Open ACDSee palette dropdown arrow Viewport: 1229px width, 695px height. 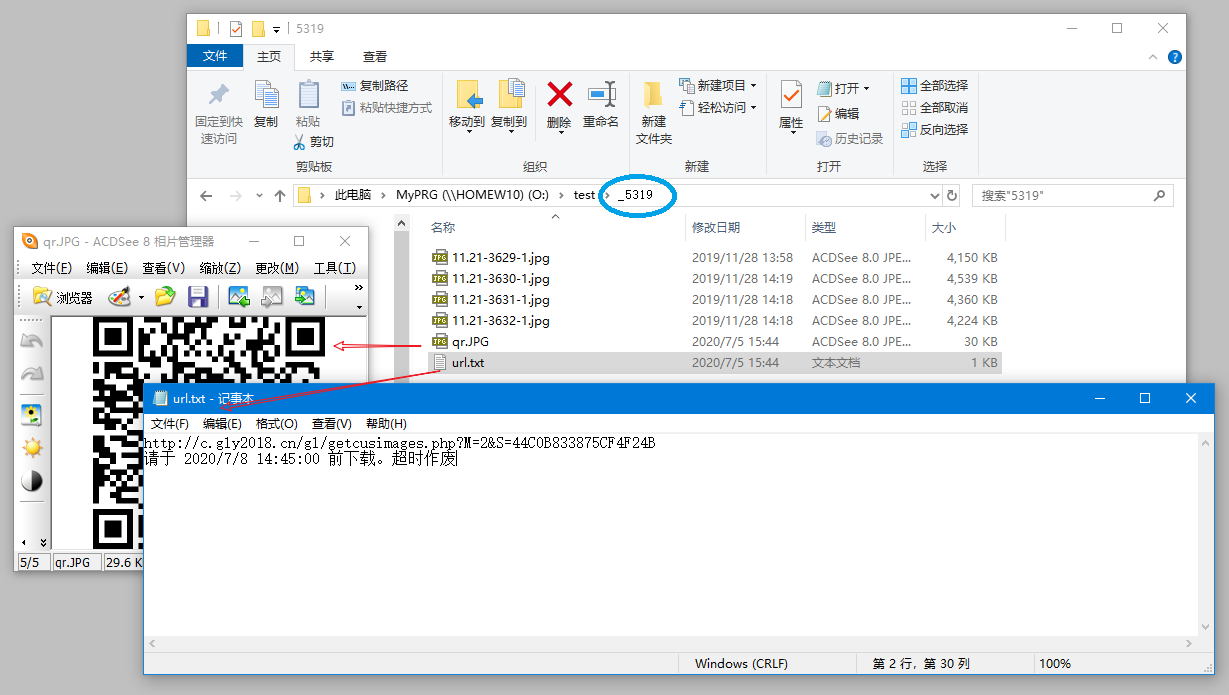coord(141,297)
